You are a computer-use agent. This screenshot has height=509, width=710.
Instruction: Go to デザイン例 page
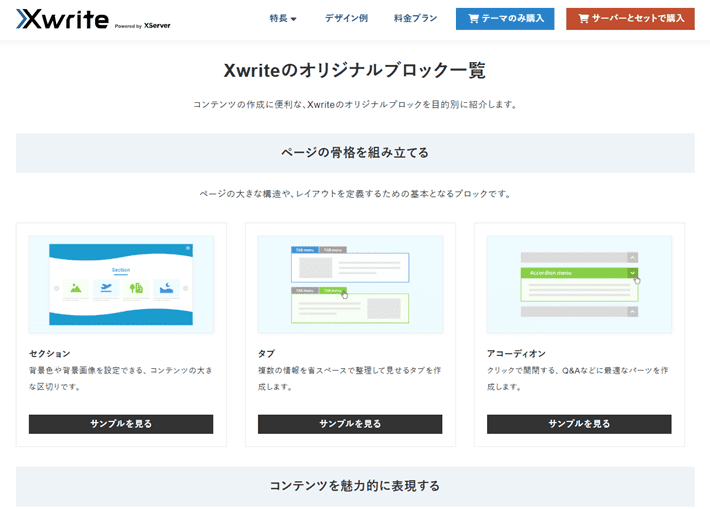(346, 19)
